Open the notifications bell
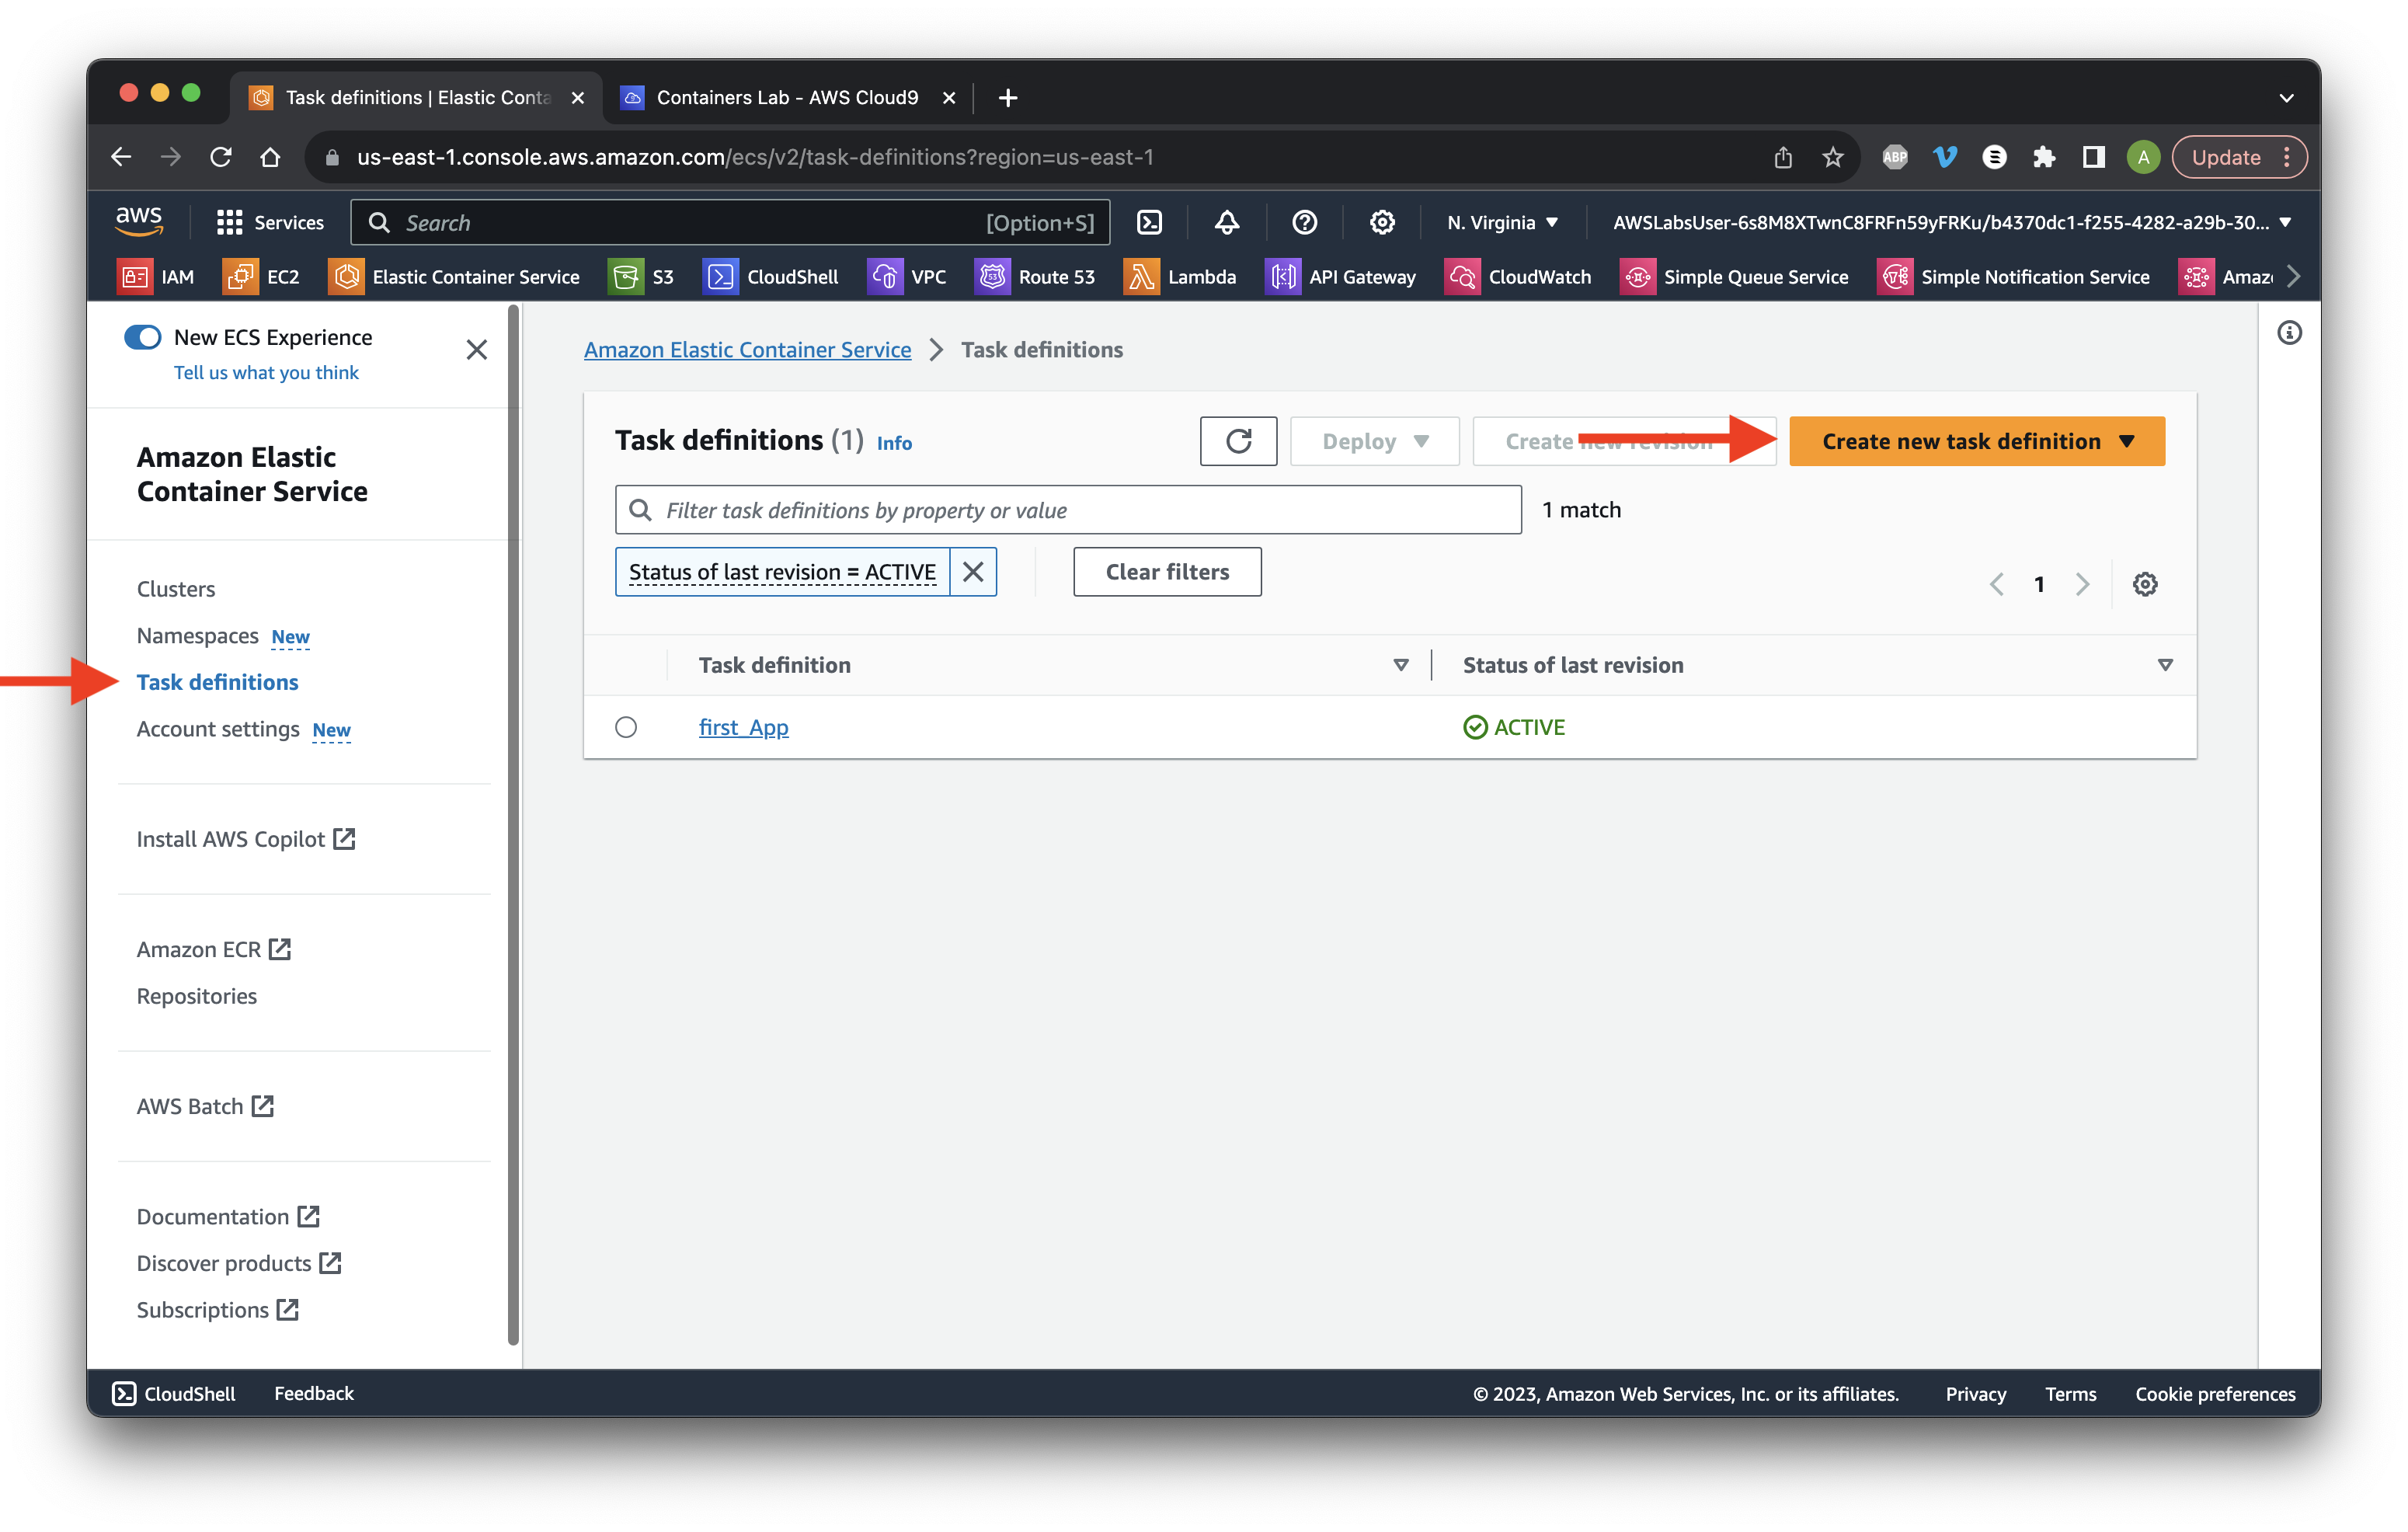This screenshot has height=1532, width=2408. click(x=1227, y=222)
